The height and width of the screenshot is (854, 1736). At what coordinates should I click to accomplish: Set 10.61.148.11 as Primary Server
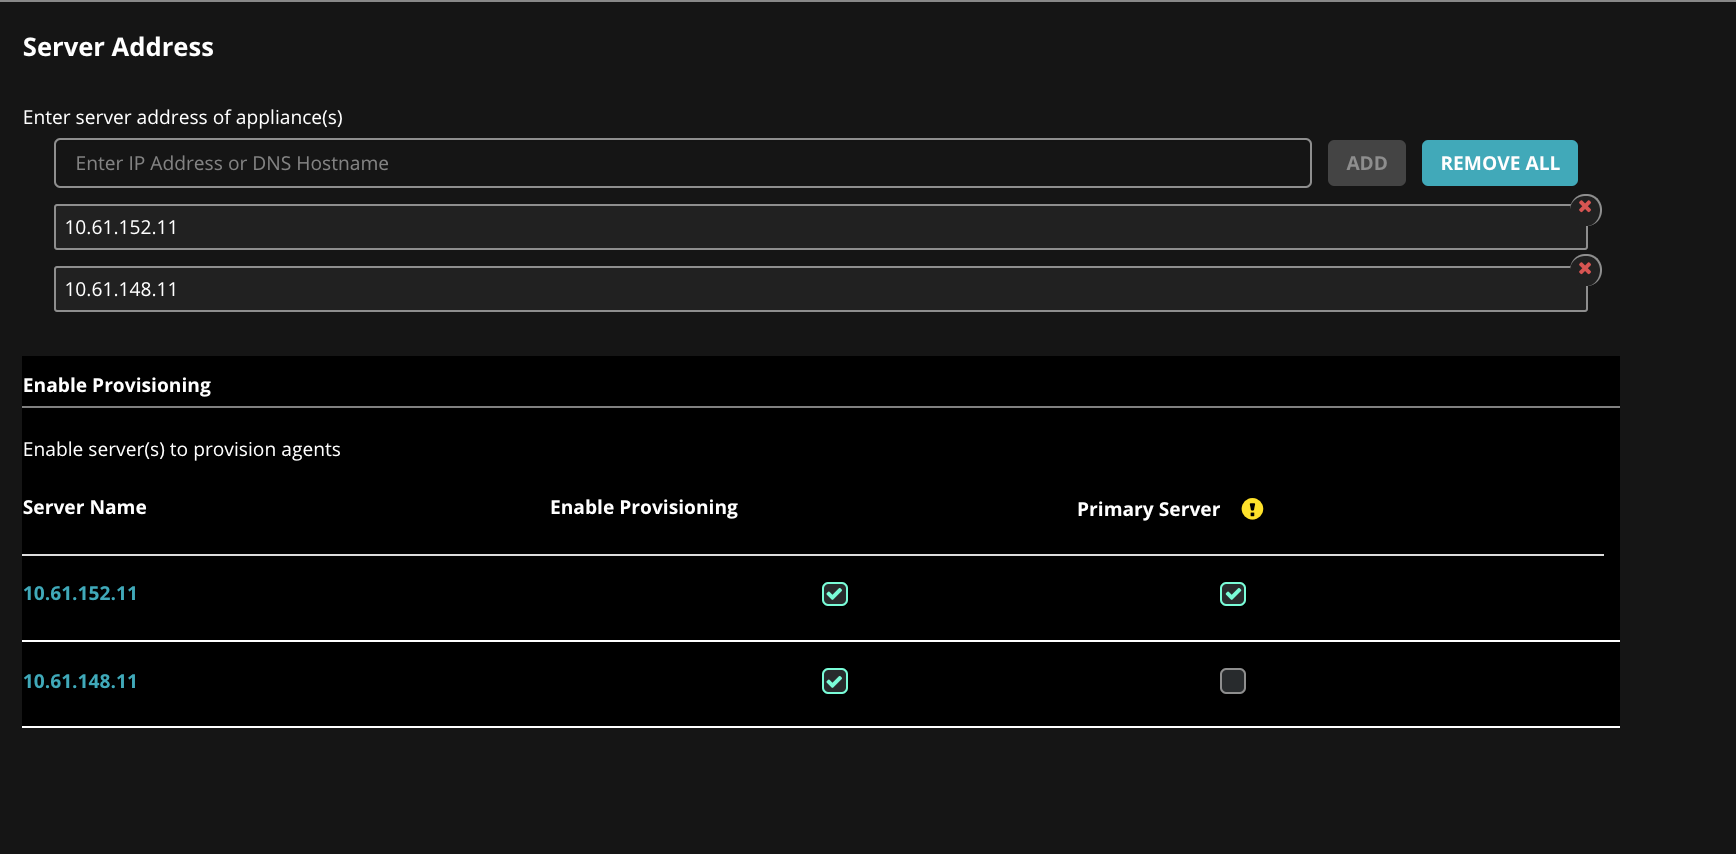click(x=1233, y=681)
